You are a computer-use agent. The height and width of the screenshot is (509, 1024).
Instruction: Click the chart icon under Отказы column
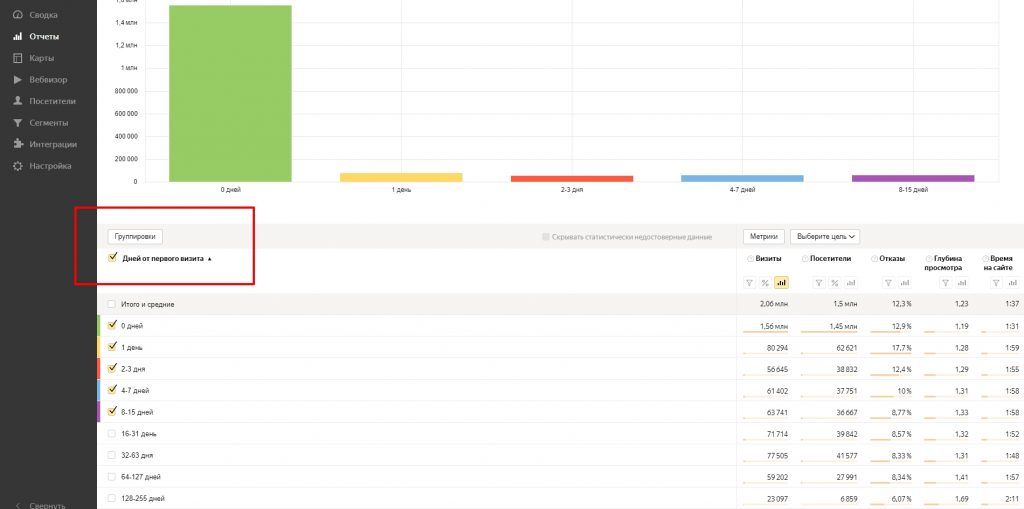coord(903,283)
